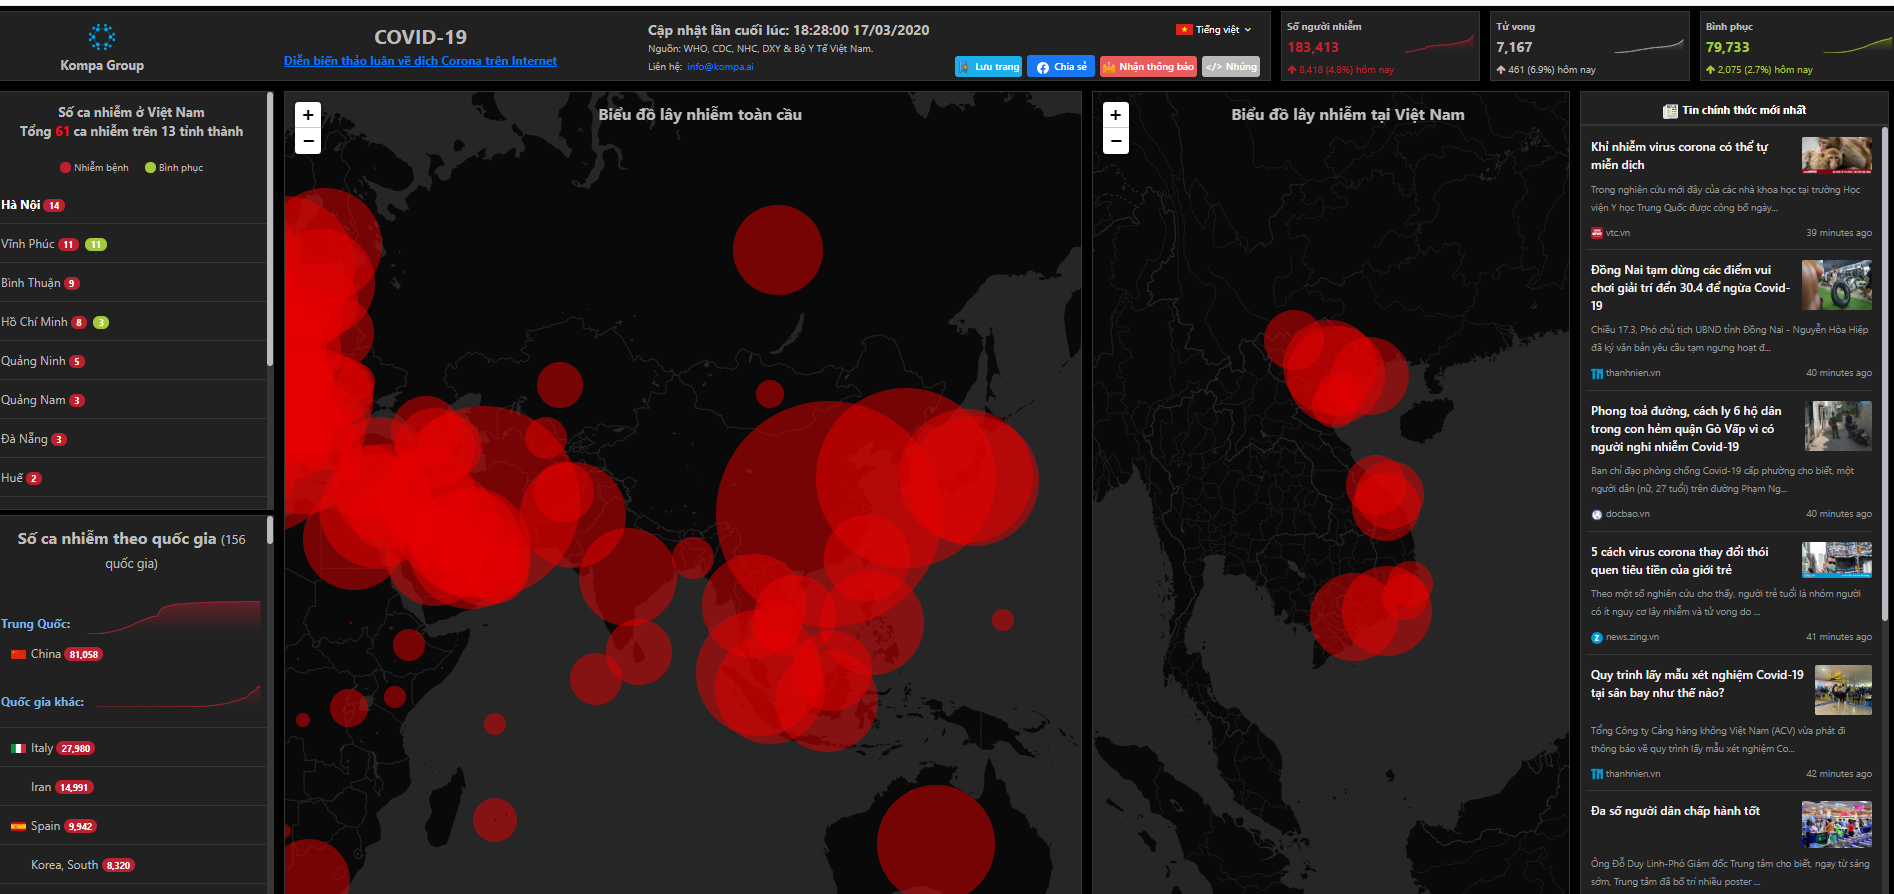1894x894 pixels.
Task: Select Hồ Chí Minh in province list
Action: point(35,322)
